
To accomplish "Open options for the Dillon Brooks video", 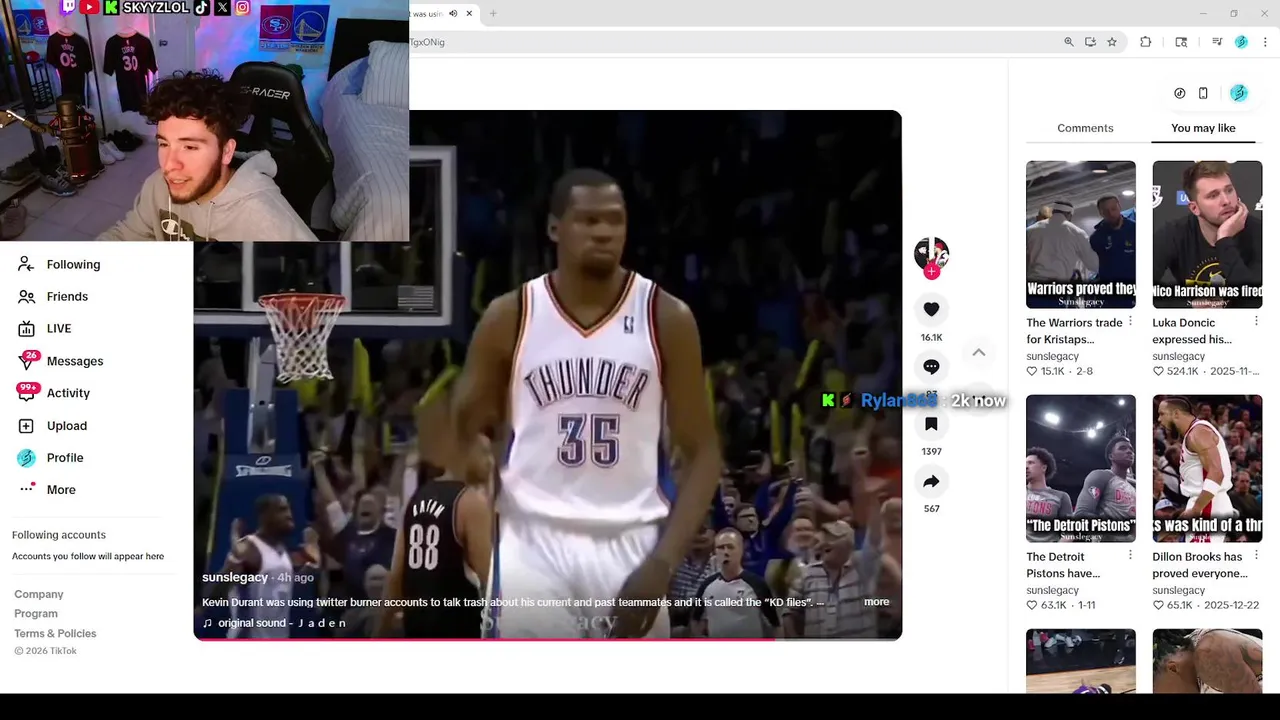I will [1256, 555].
